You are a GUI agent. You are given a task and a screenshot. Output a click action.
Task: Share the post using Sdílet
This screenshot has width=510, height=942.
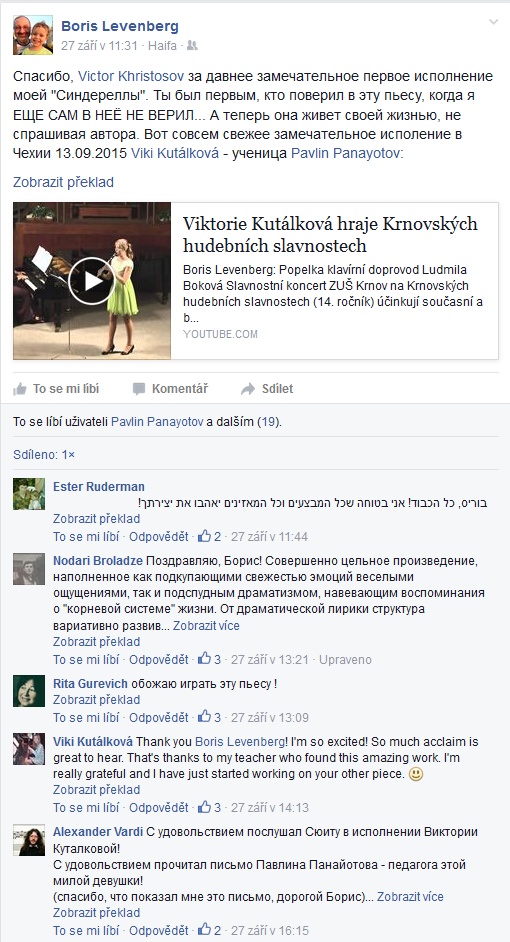coord(267,389)
